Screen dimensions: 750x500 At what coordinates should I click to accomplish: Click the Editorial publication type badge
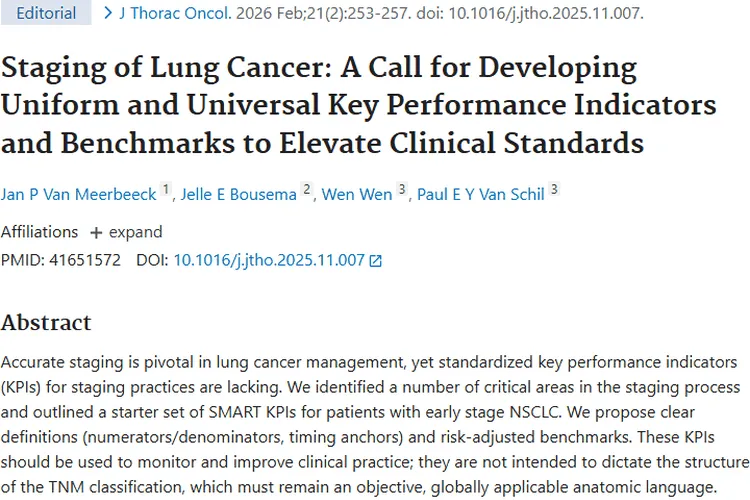[x=46, y=14]
